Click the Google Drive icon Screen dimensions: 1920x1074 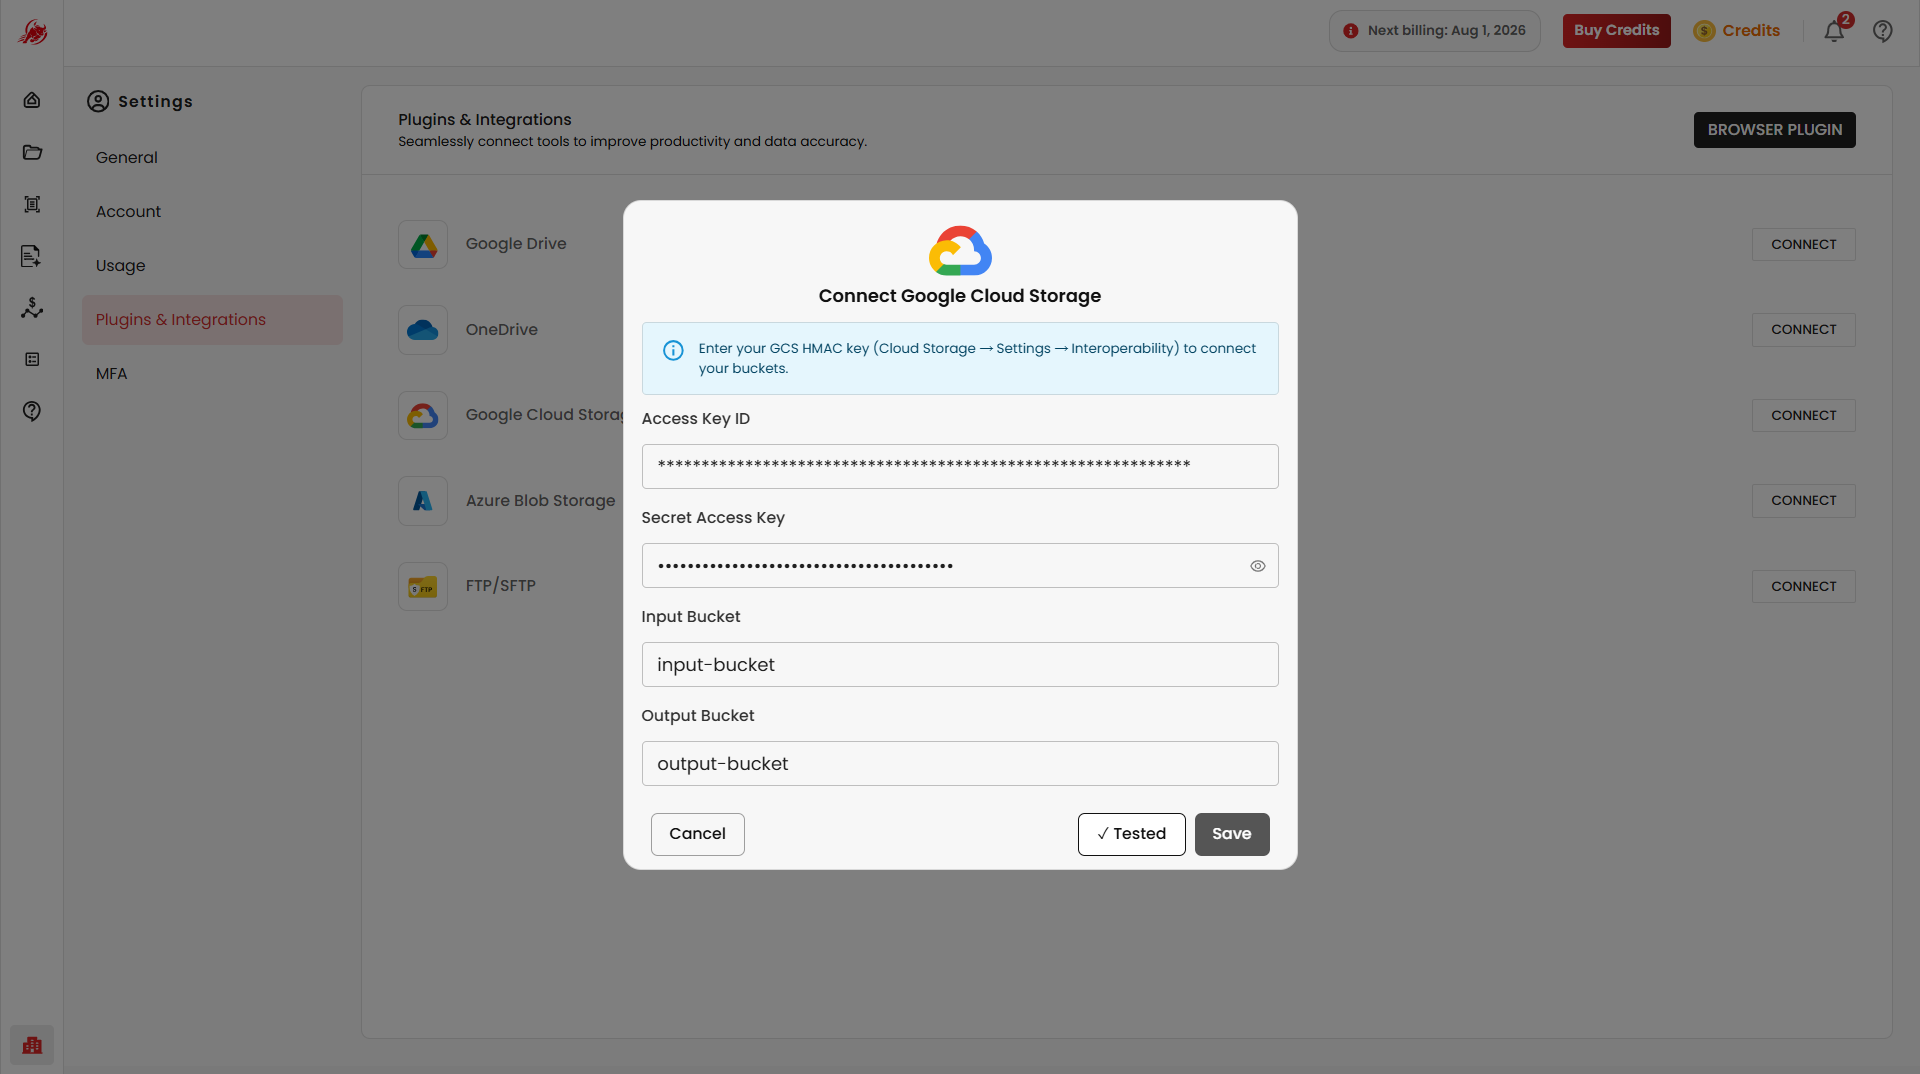(423, 244)
